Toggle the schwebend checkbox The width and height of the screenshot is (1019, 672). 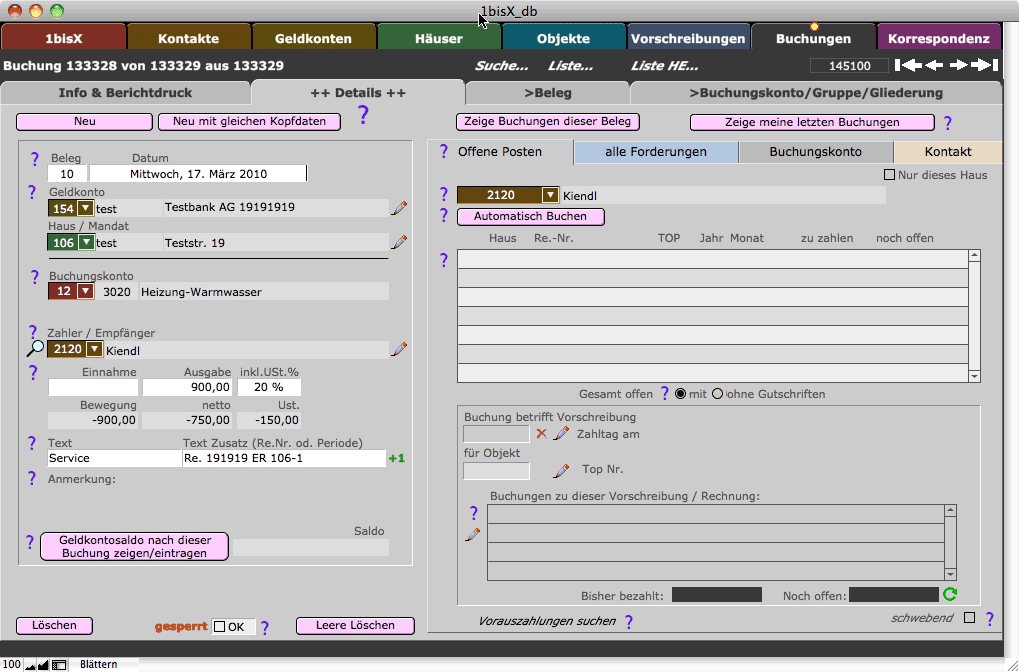[968, 618]
